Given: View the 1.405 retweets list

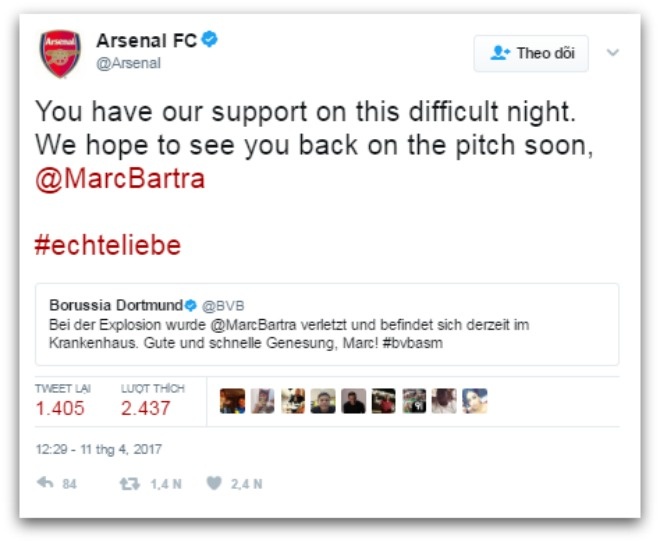Looking at the screenshot, I should pyautogui.click(x=60, y=408).
